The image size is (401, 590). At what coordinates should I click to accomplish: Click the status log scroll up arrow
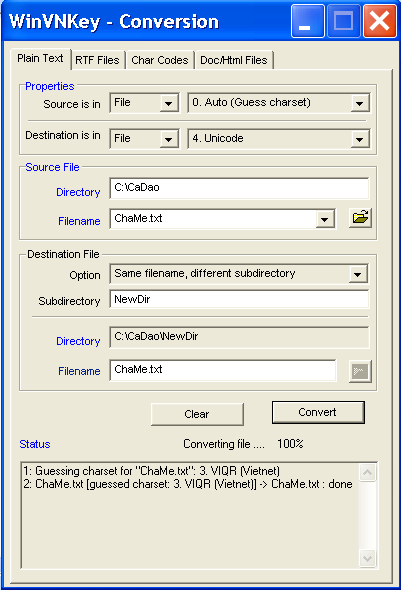(368, 473)
